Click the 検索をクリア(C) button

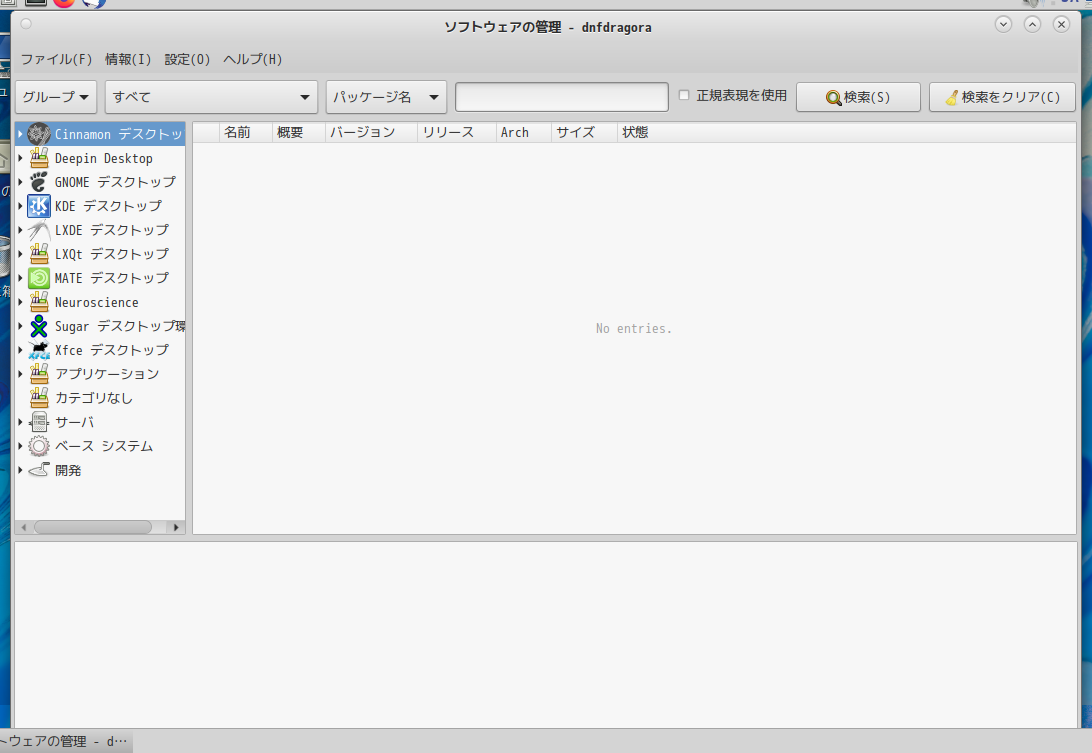click(x=1002, y=97)
